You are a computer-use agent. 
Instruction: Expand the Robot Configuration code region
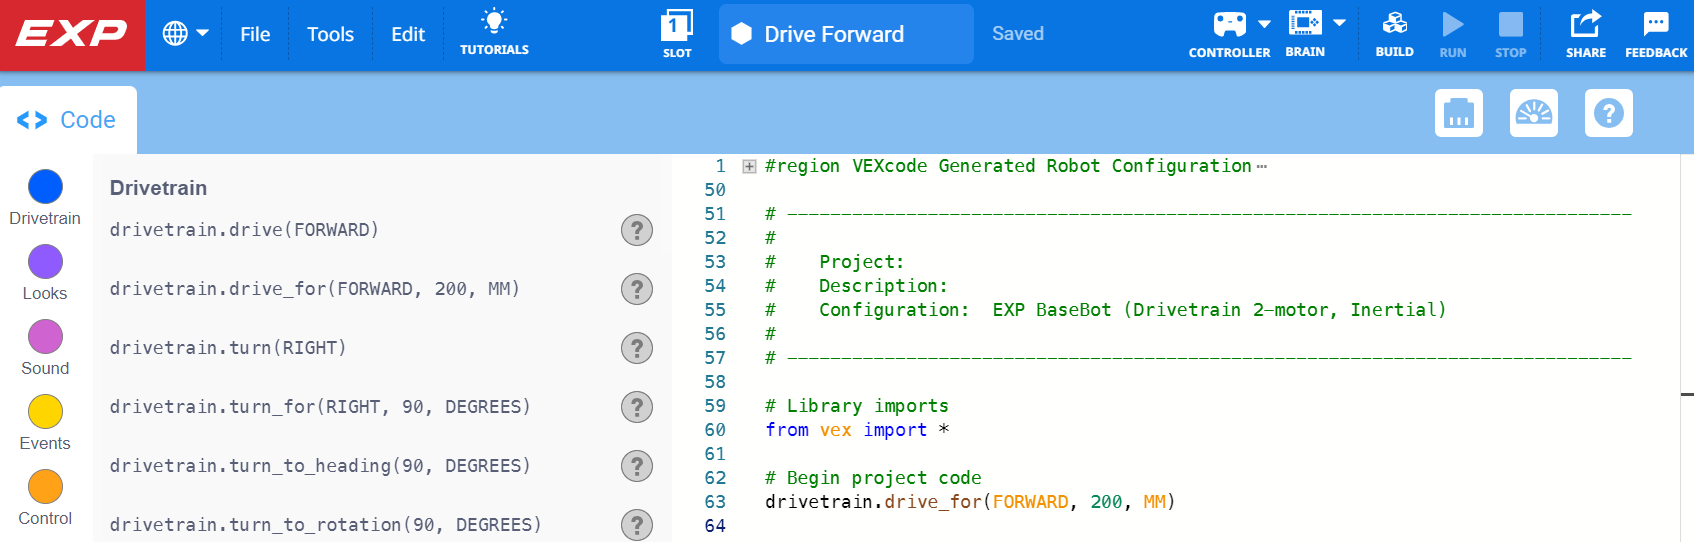(x=749, y=167)
